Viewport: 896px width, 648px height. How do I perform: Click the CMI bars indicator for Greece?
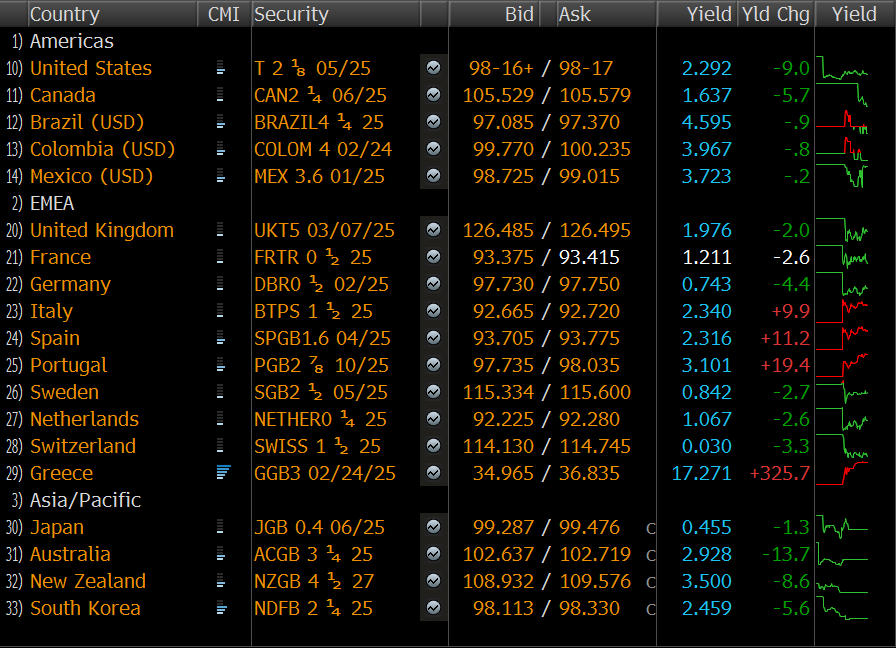(x=223, y=473)
